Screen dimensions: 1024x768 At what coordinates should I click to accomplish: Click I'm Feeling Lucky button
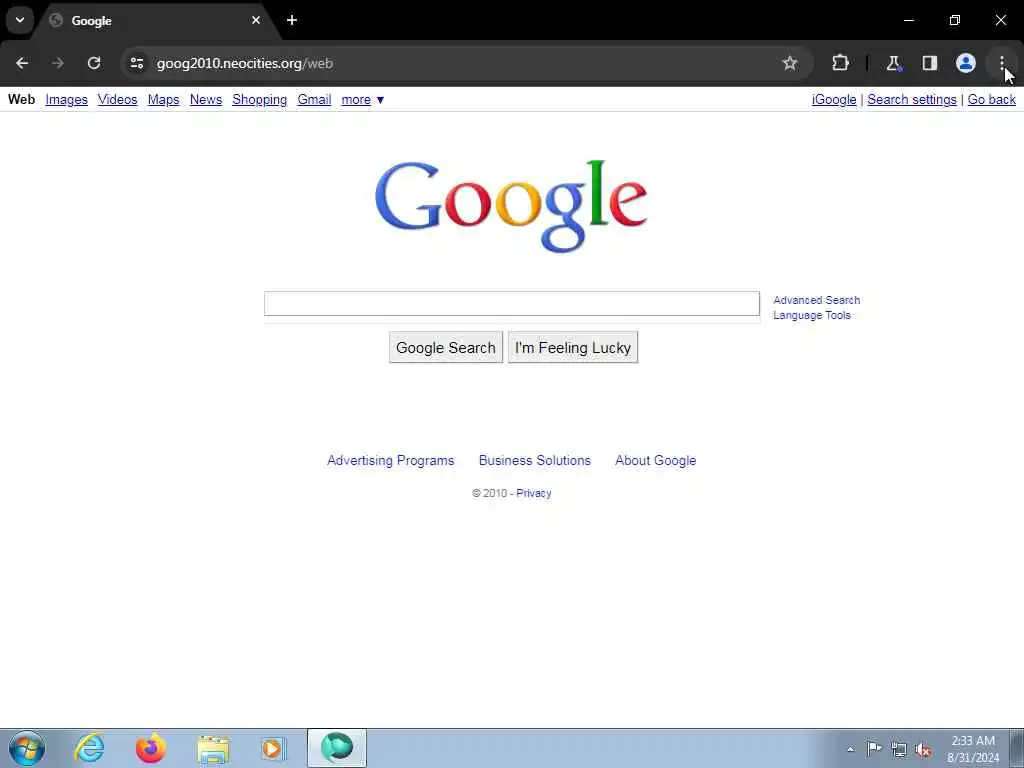(573, 347)
